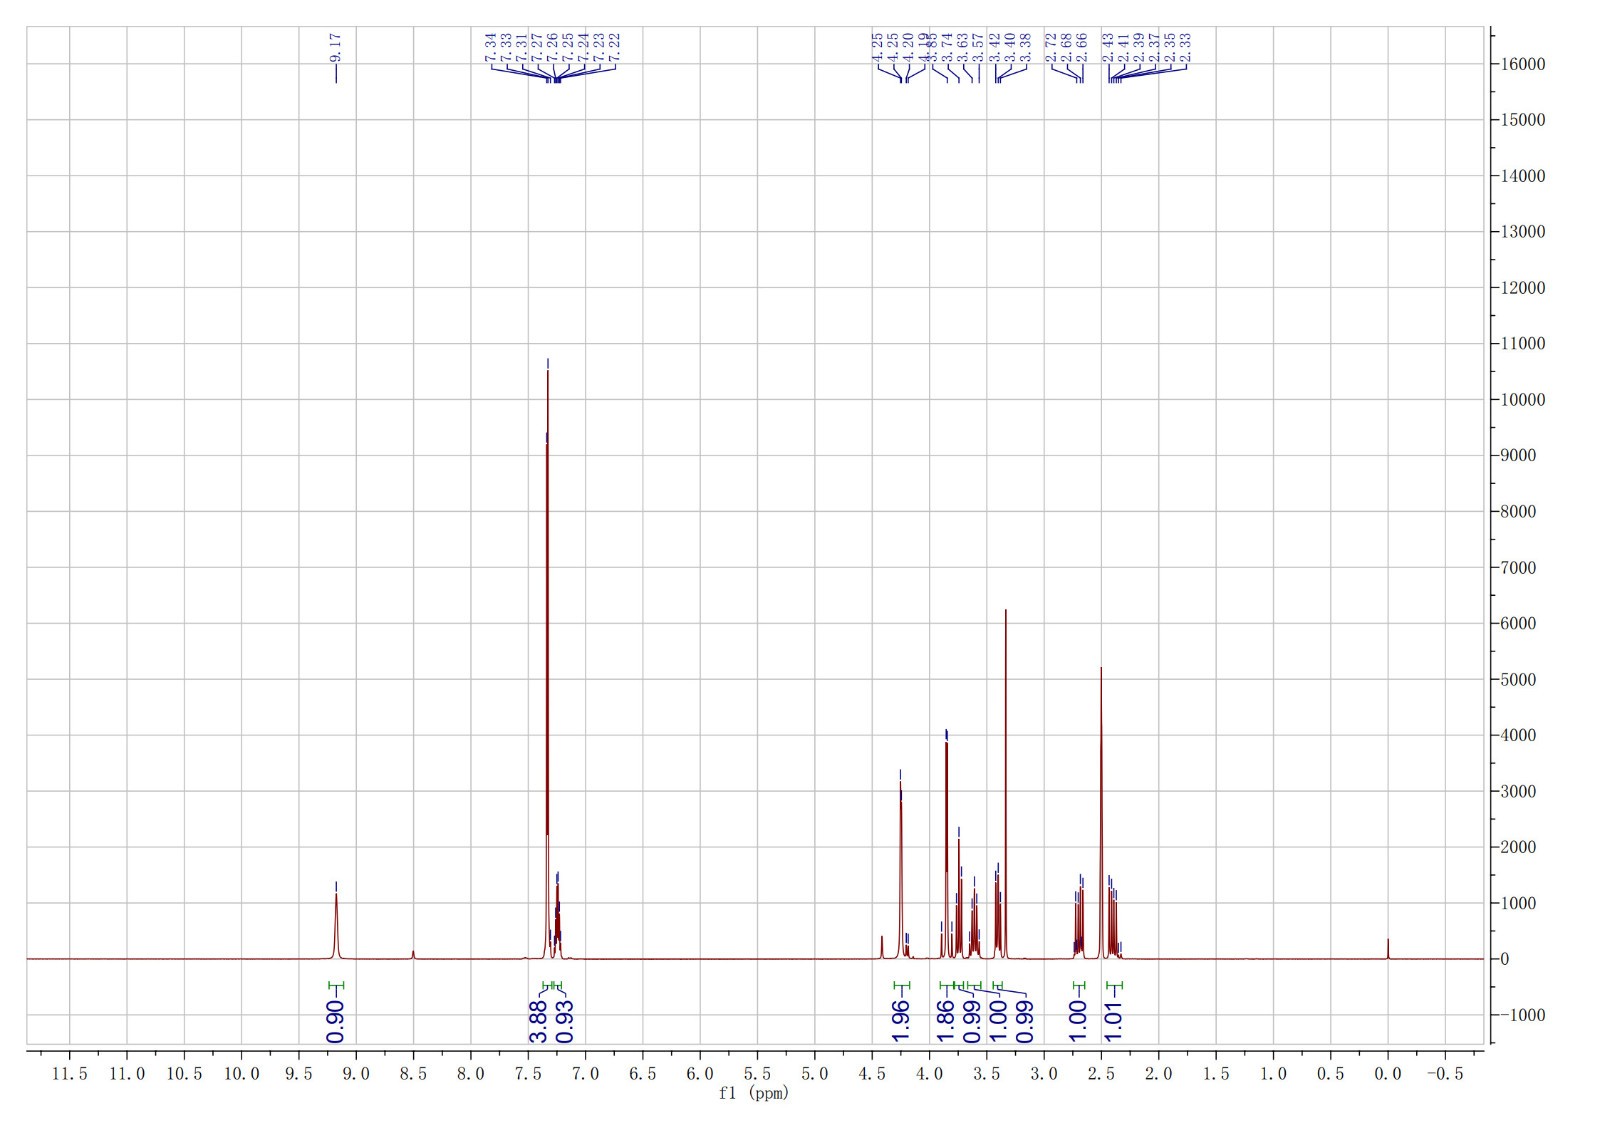Select the 0.90 integral value

coord(336,1020)
